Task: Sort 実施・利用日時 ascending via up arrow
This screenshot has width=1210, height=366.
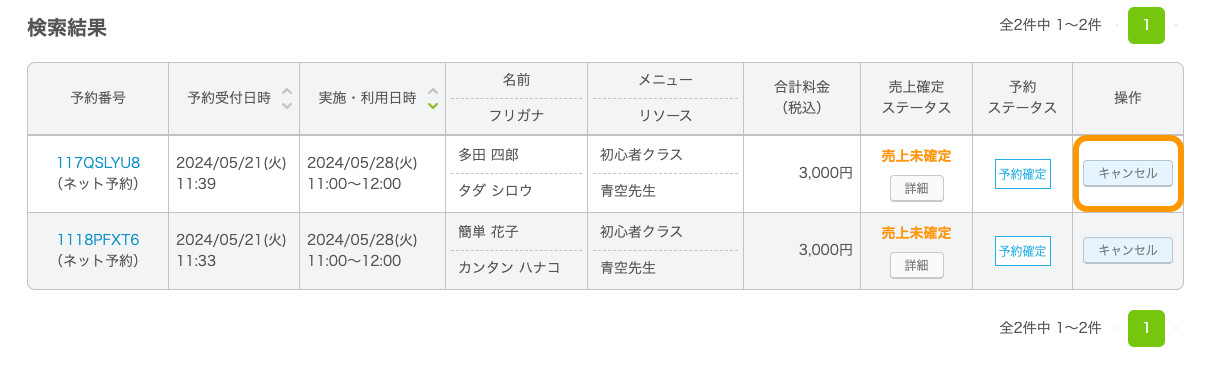Action: (433, 90)
